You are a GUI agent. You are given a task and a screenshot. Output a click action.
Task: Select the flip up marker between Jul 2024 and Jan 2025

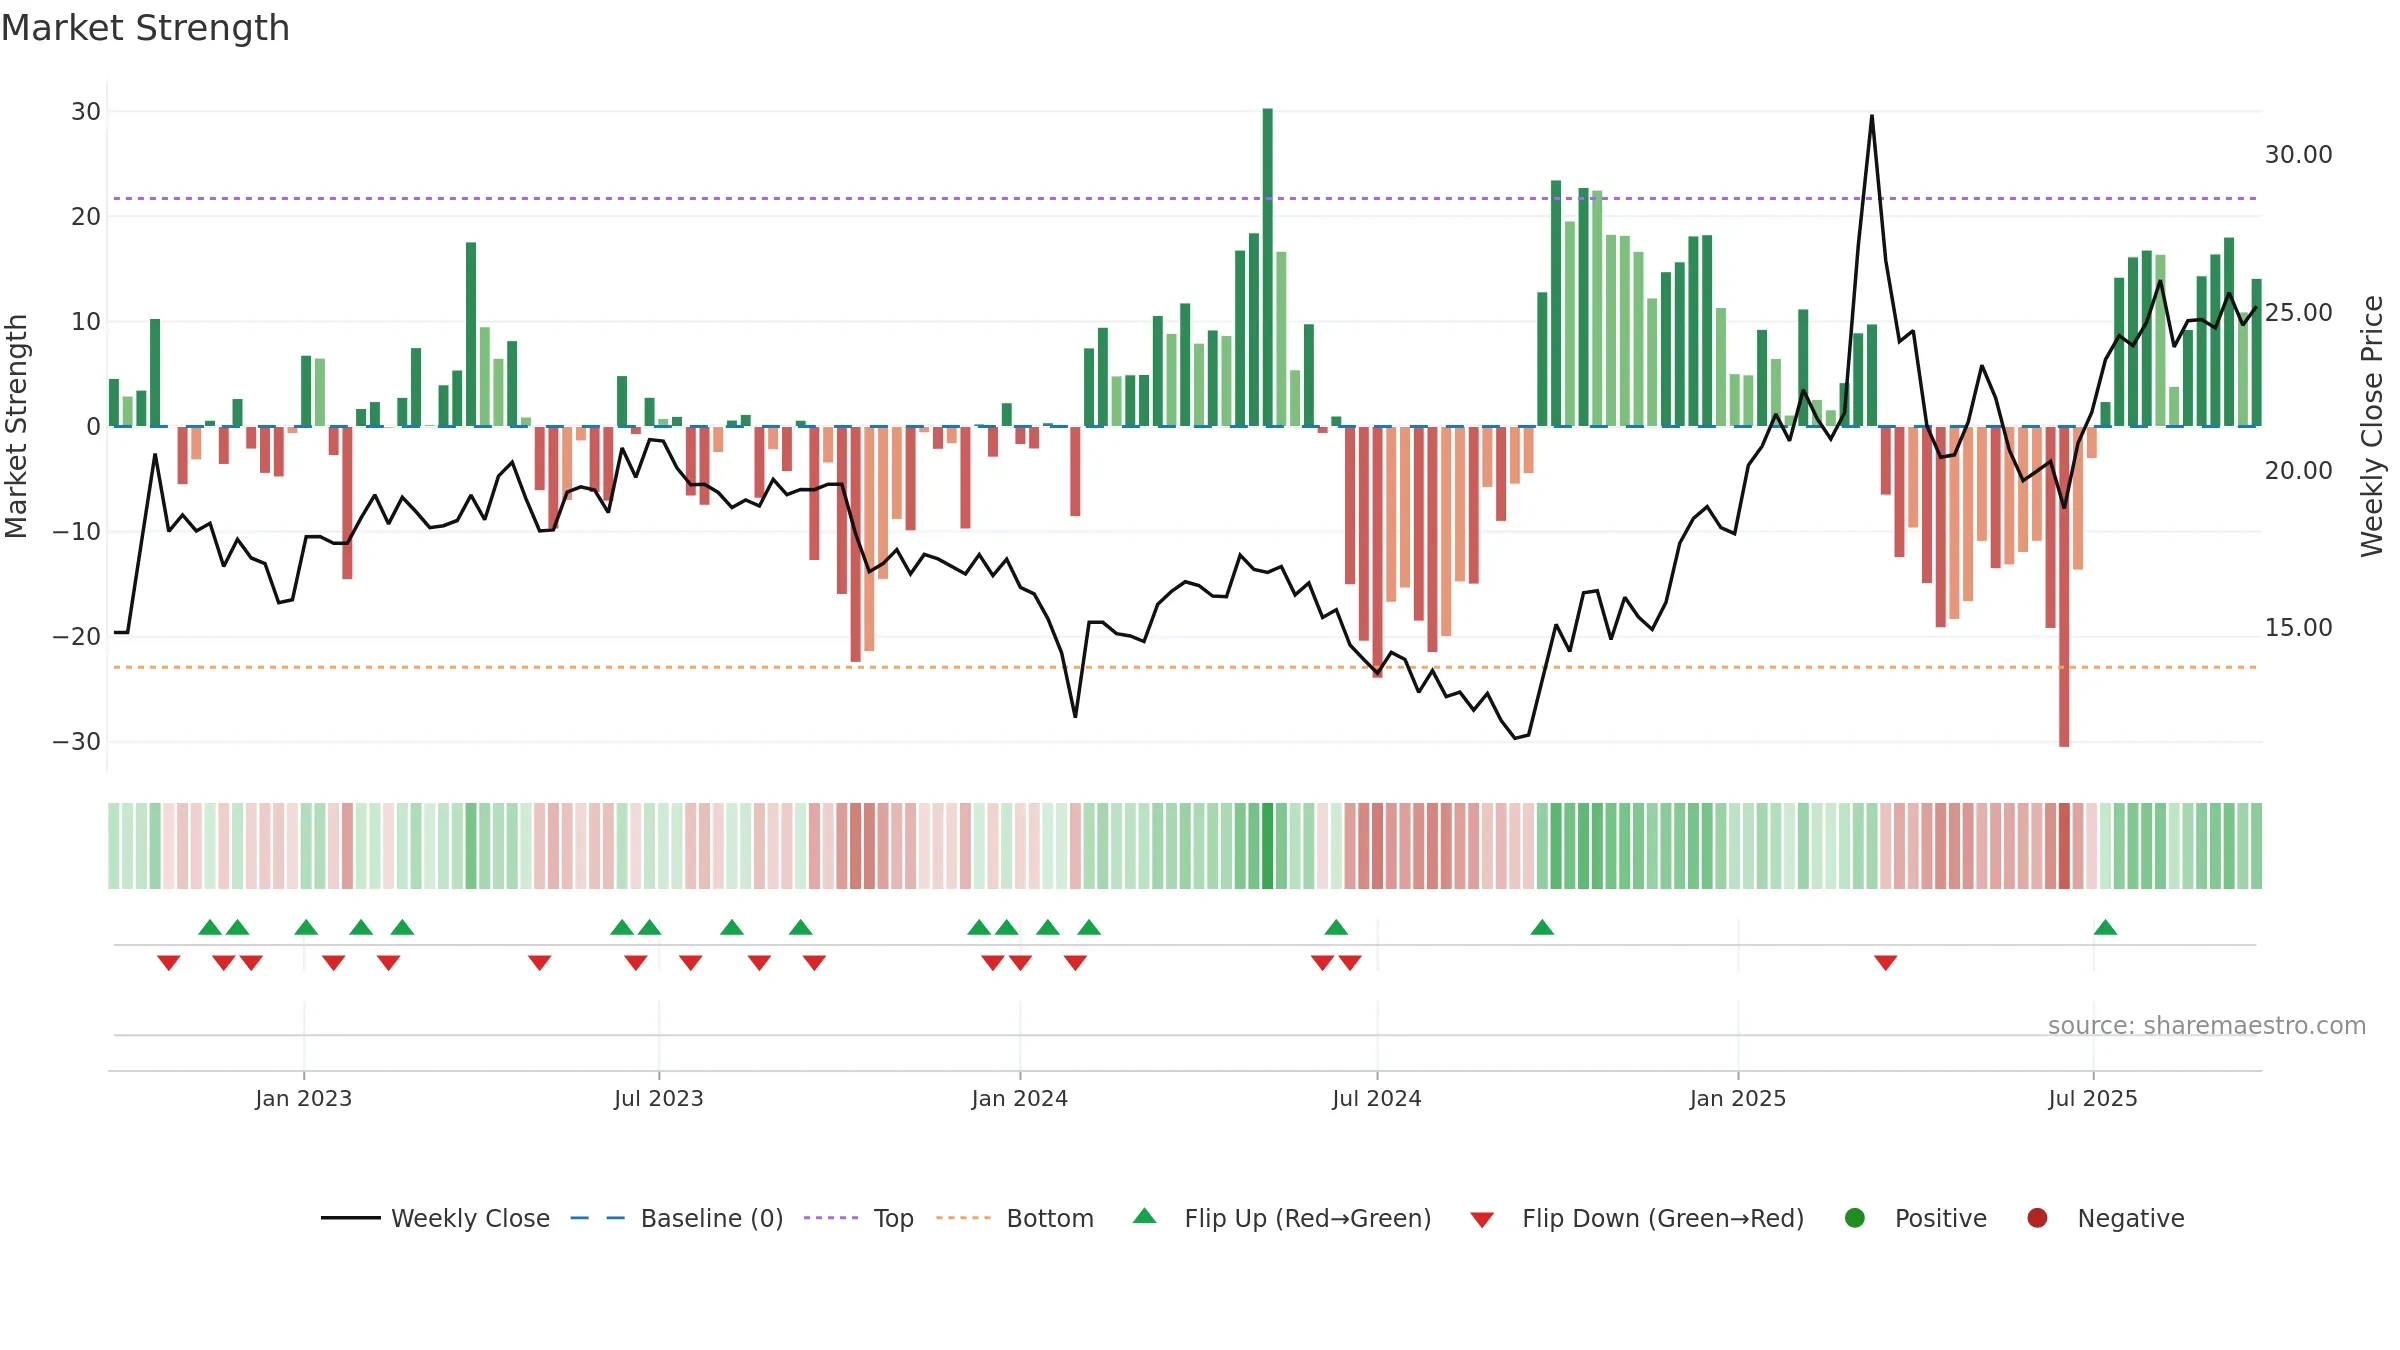(1542, 927)
